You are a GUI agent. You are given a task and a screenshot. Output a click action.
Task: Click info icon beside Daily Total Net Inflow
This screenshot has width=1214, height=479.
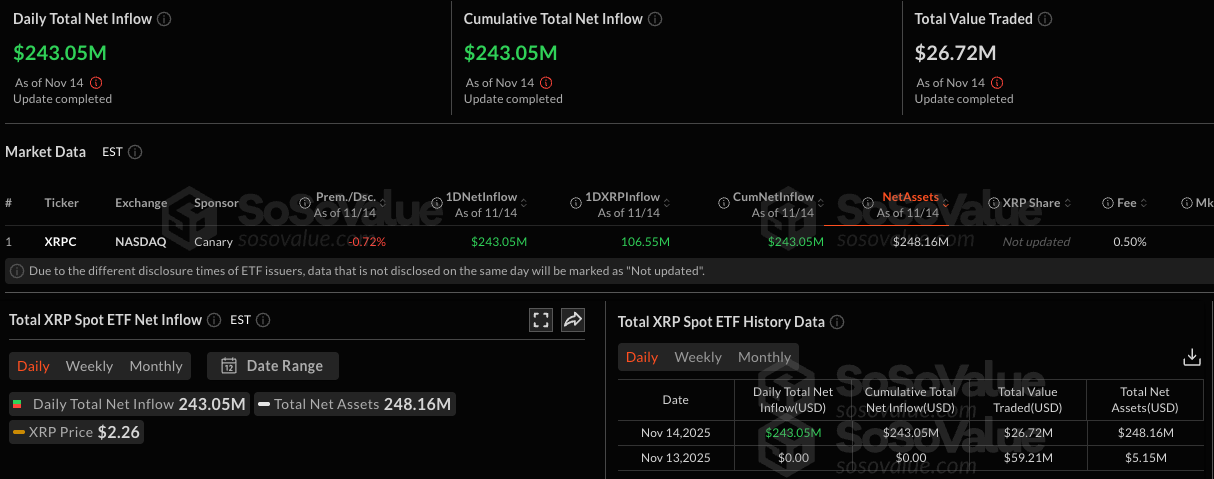[164, 19]
